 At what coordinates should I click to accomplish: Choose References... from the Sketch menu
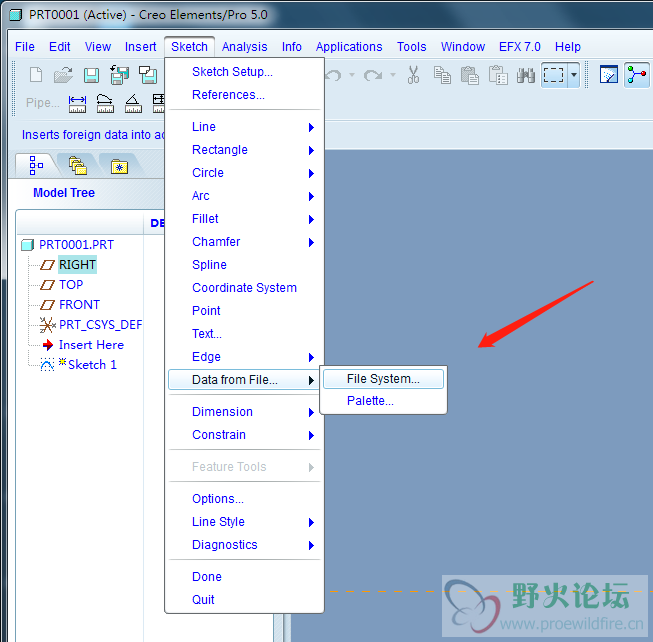click(244, 95)
